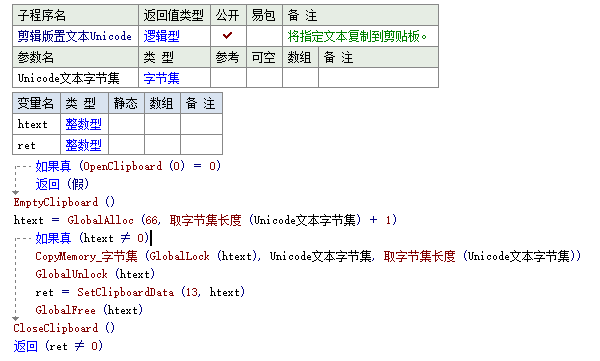Click 返回值类型 header cell
The width and height of the screenshot is (600, 361).
click(x=174, y=15)
